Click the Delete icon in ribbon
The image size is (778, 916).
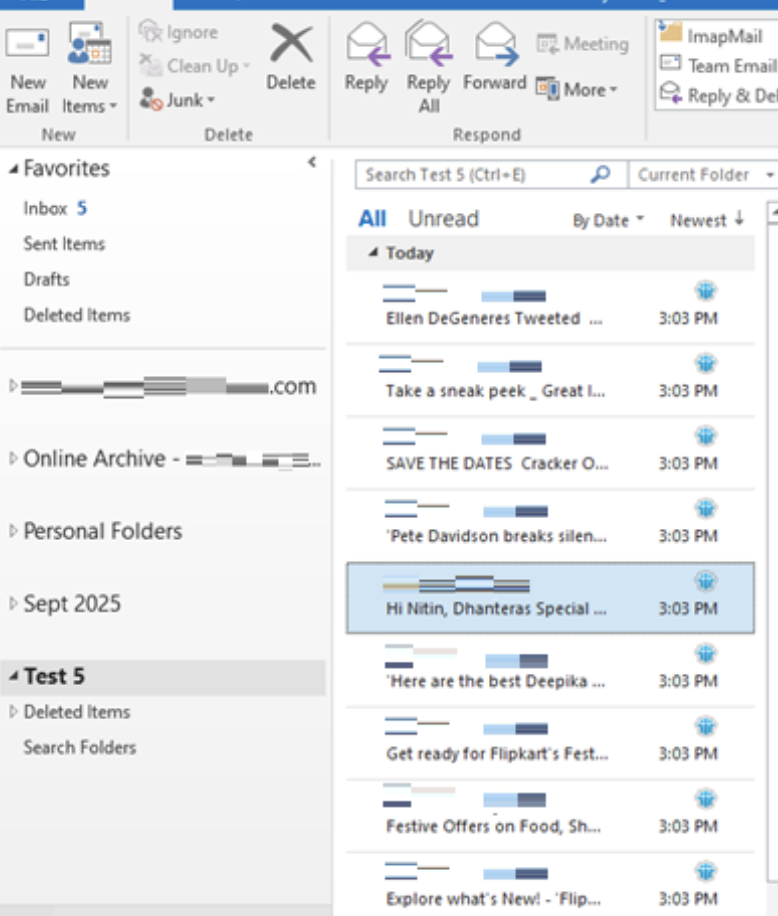[291, 47]
